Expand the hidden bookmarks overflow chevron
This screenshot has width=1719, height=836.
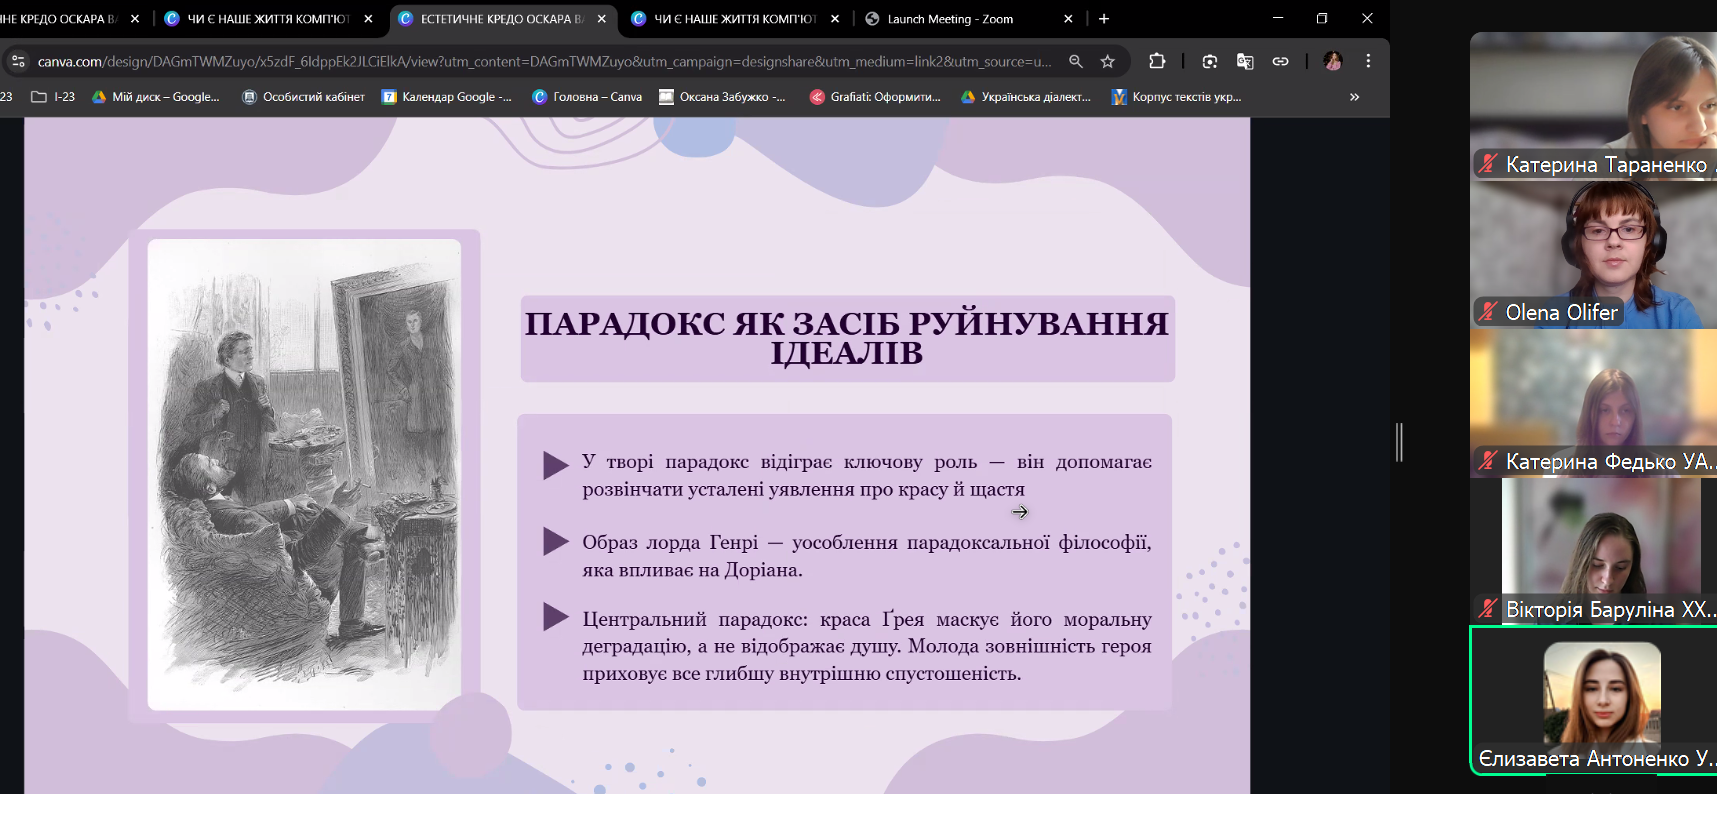pyautogui.click(x=1354, y=97)
